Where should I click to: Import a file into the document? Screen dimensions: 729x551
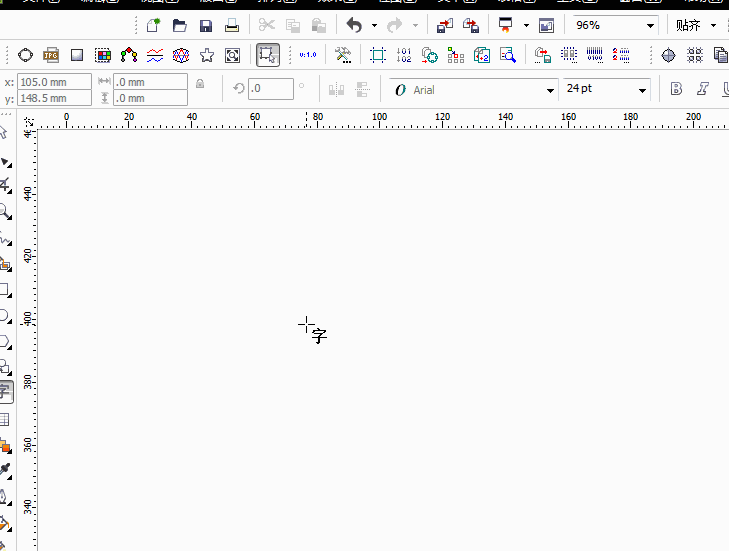click(445, 26)
